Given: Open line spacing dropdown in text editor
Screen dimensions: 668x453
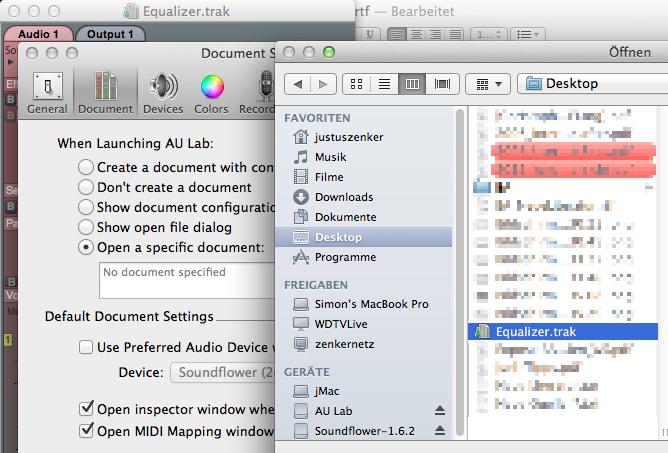Looking at the screenshot, I should [488, 35].
